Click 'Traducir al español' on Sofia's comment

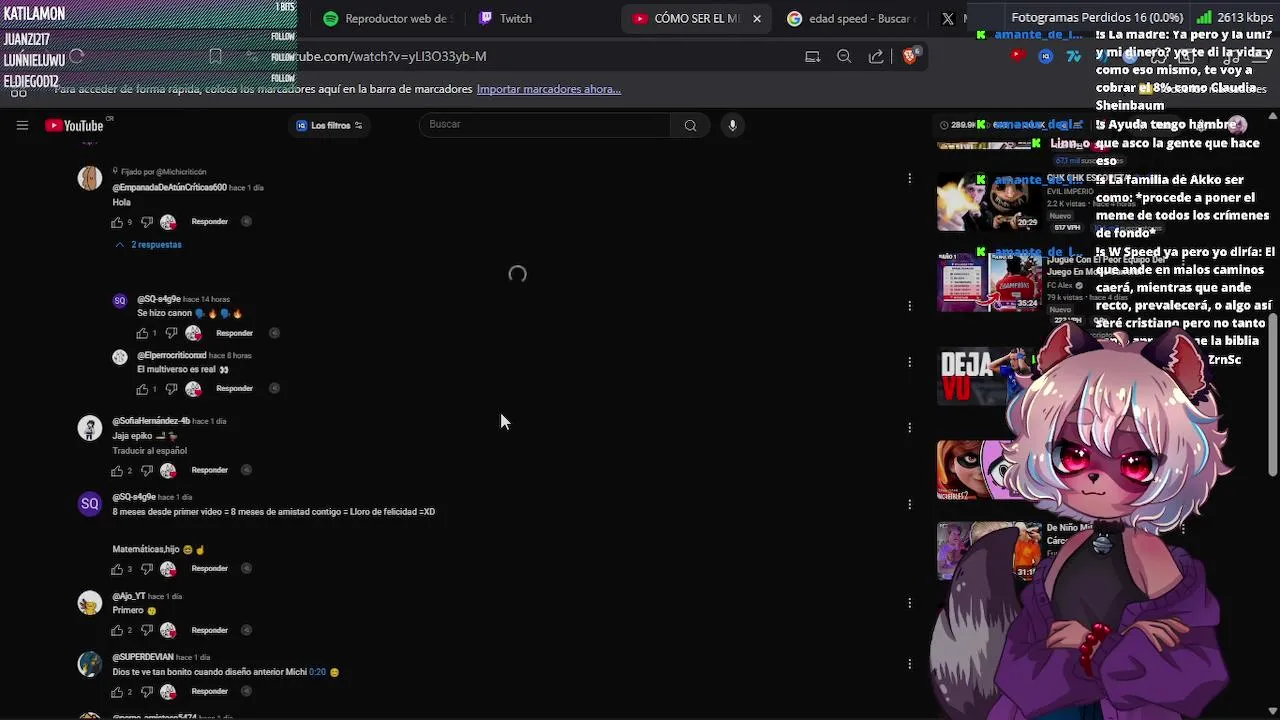pyautogui.click(x=150, y=451)
